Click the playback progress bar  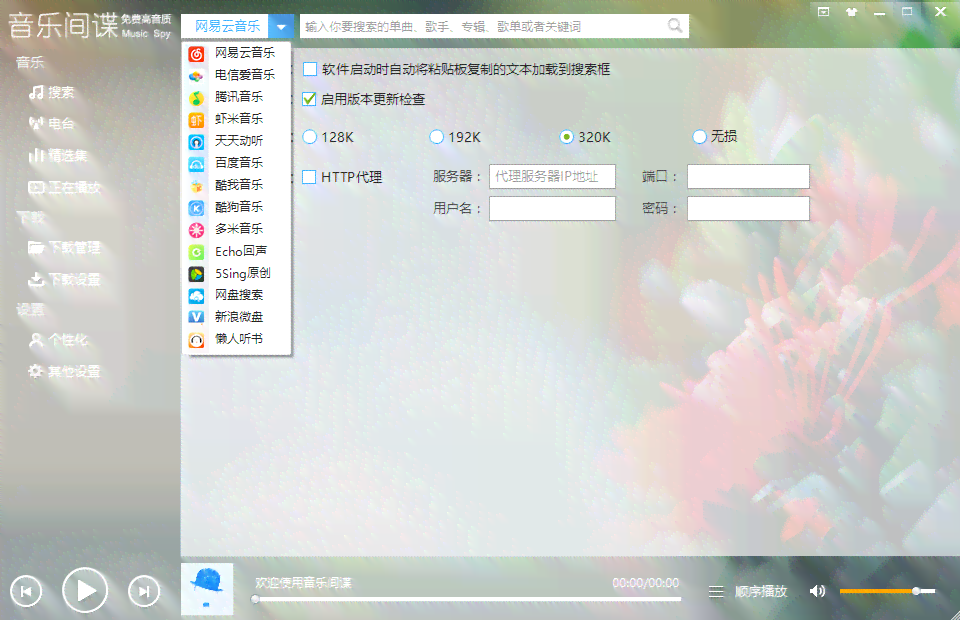pos(468,599)
